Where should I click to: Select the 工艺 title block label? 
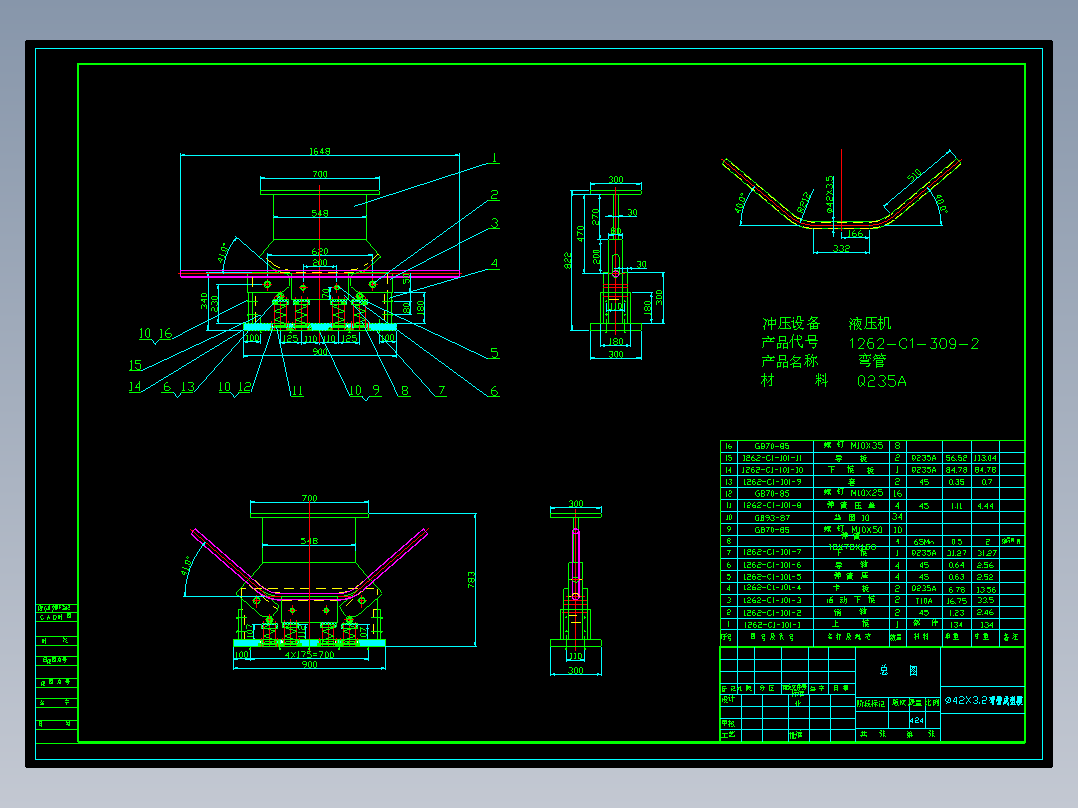pos(728,735)
